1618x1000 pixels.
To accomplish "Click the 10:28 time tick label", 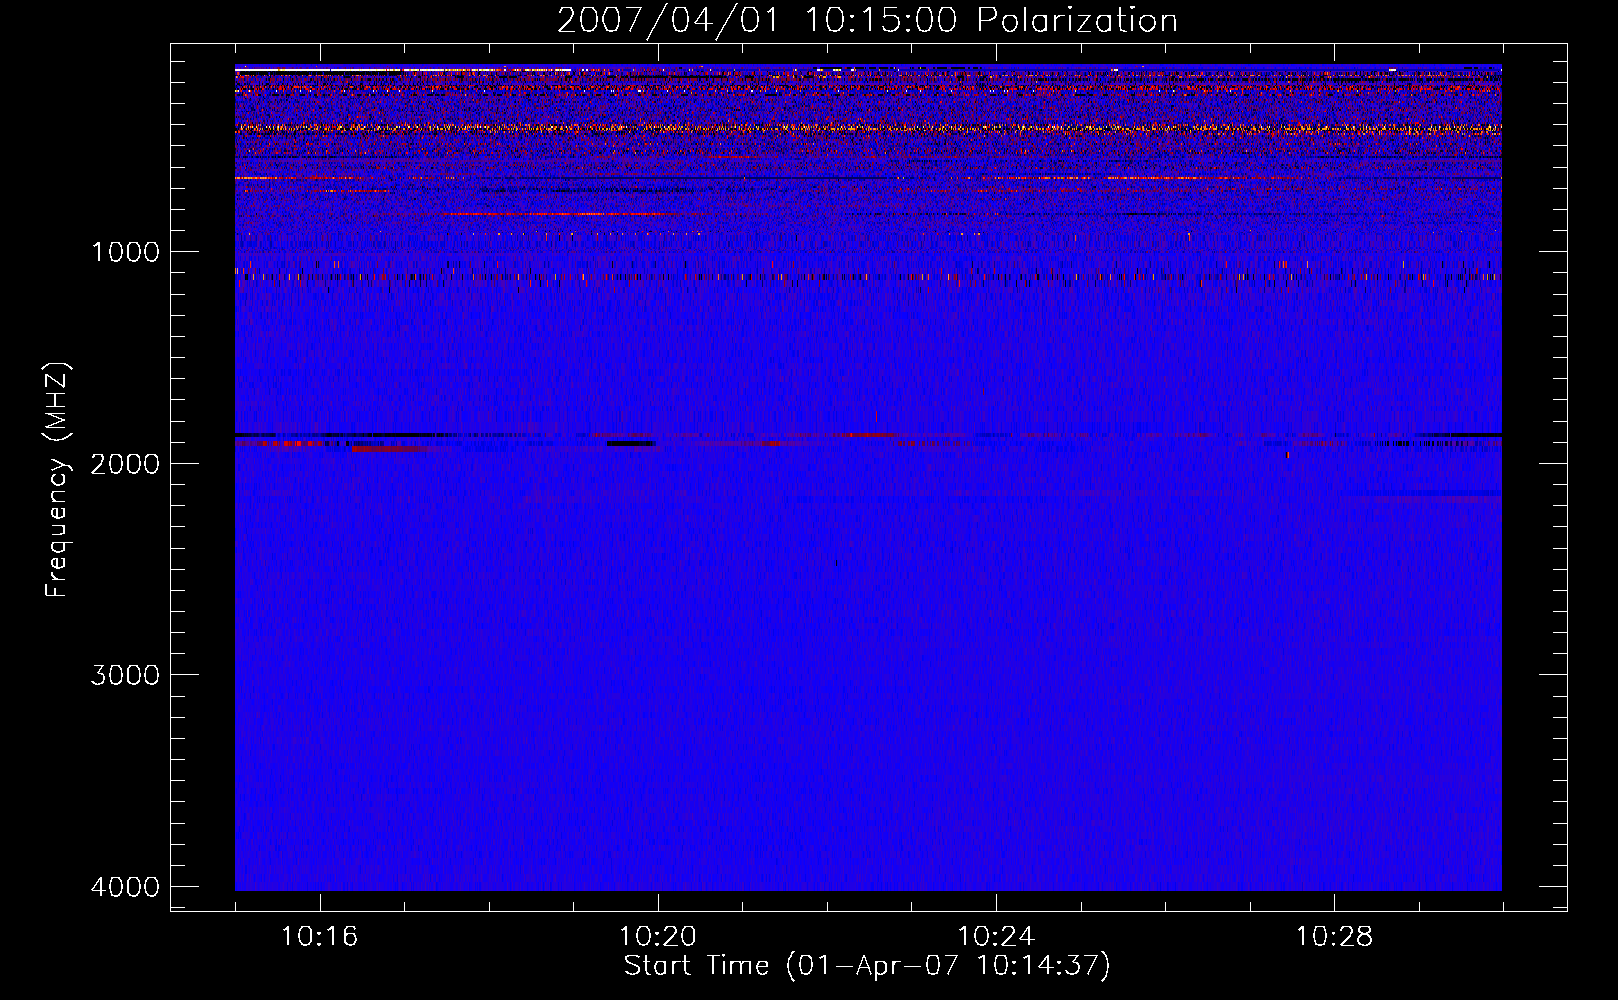I will pos(1334,937).
